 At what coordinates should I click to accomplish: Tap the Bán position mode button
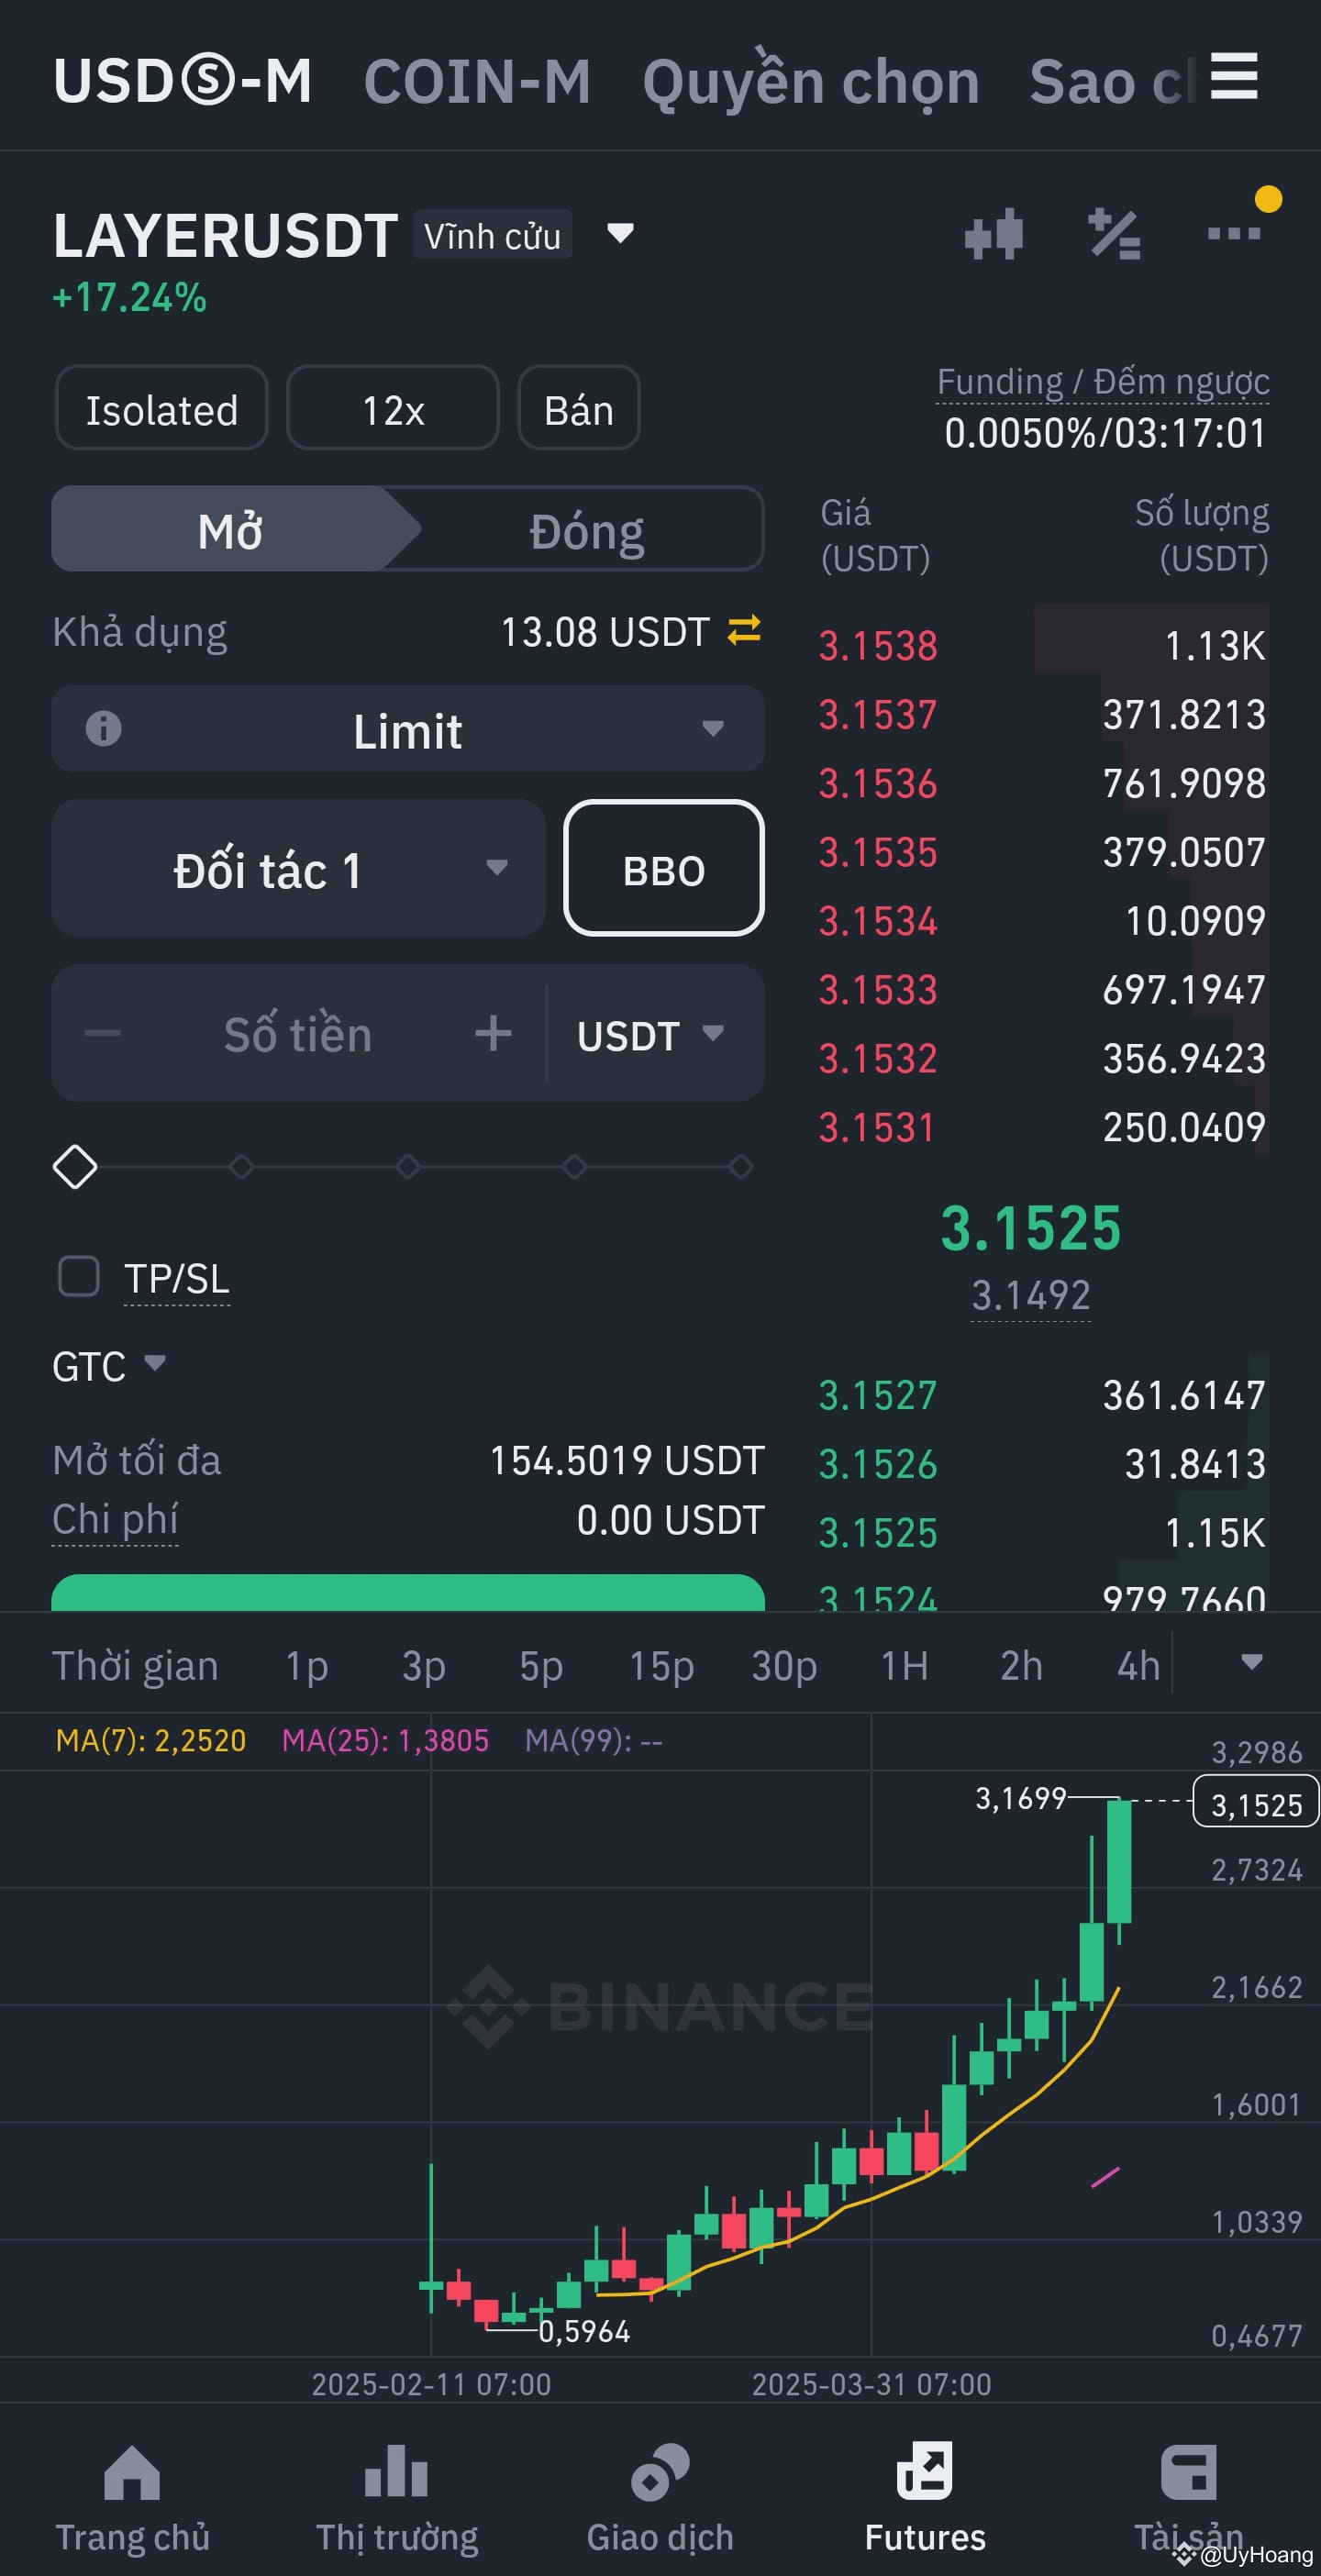pos(579,409)
